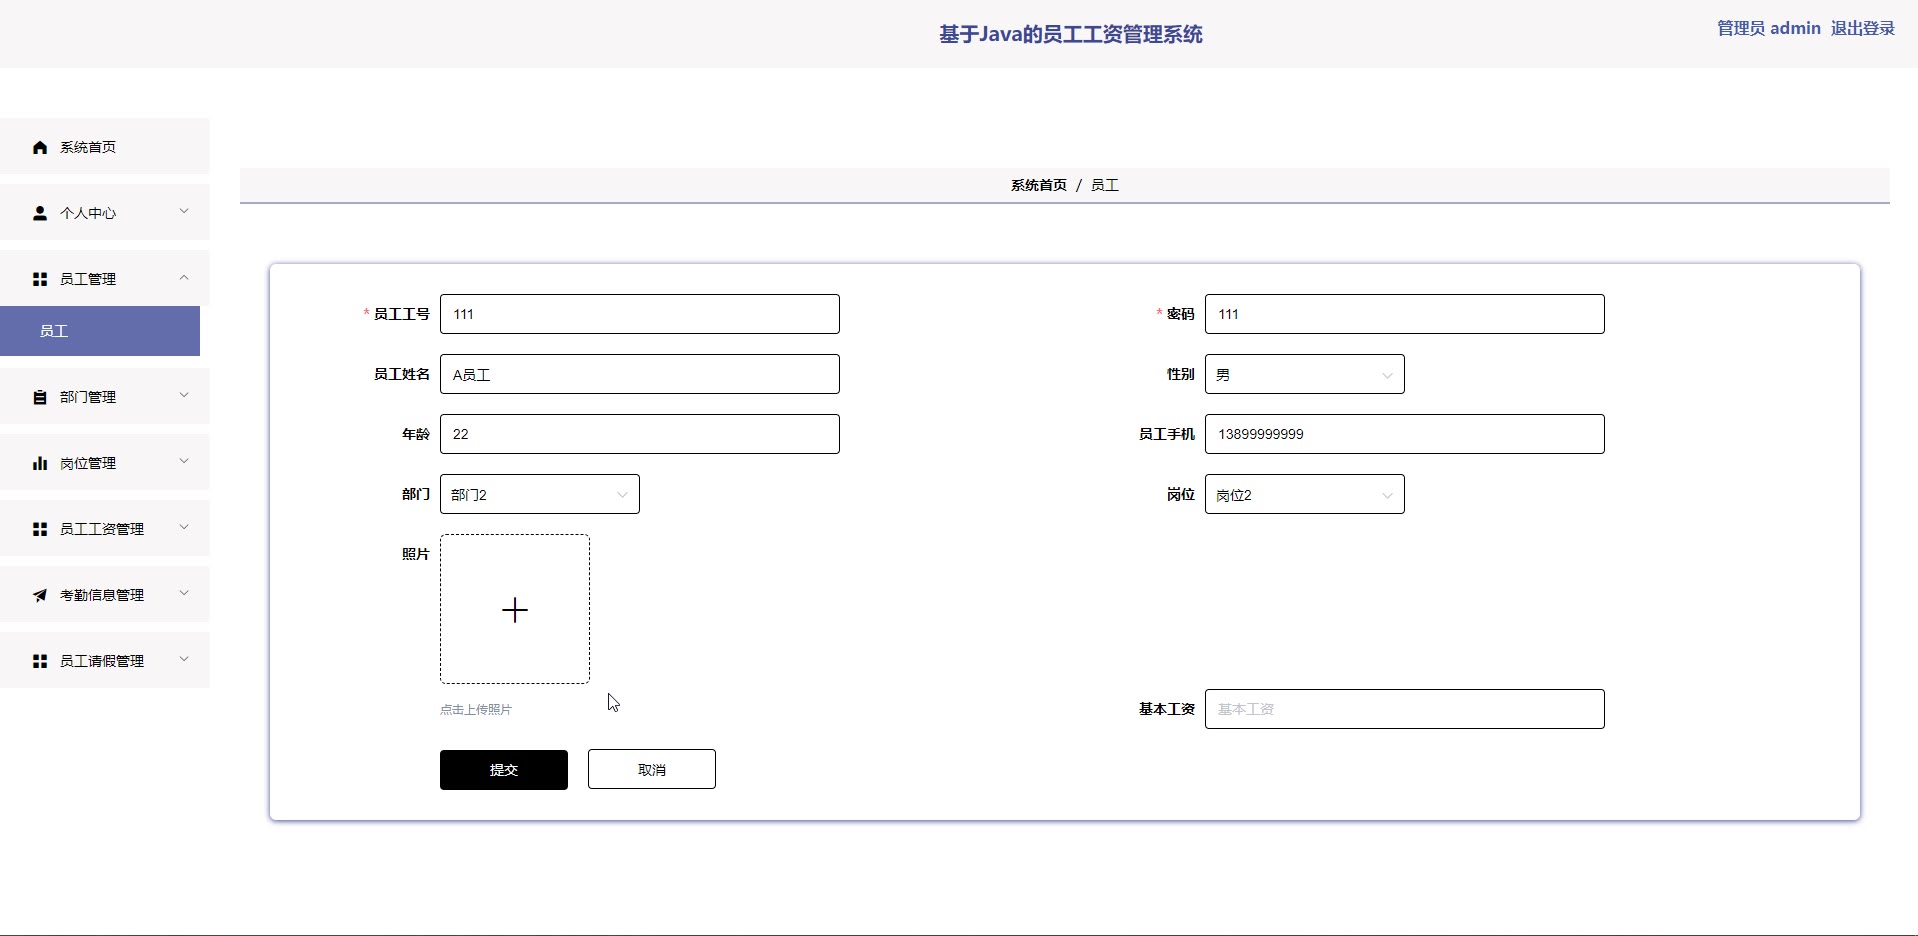The image size is (1918, 936).
Task: Click the grid icon beside 员工管理
Action: pos(40,279)
